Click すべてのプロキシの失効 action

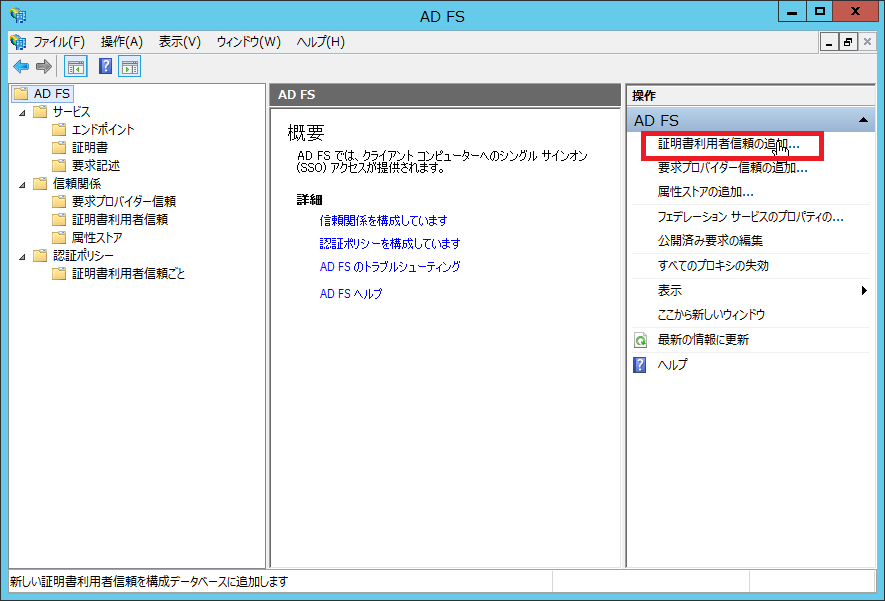point(713,266)
